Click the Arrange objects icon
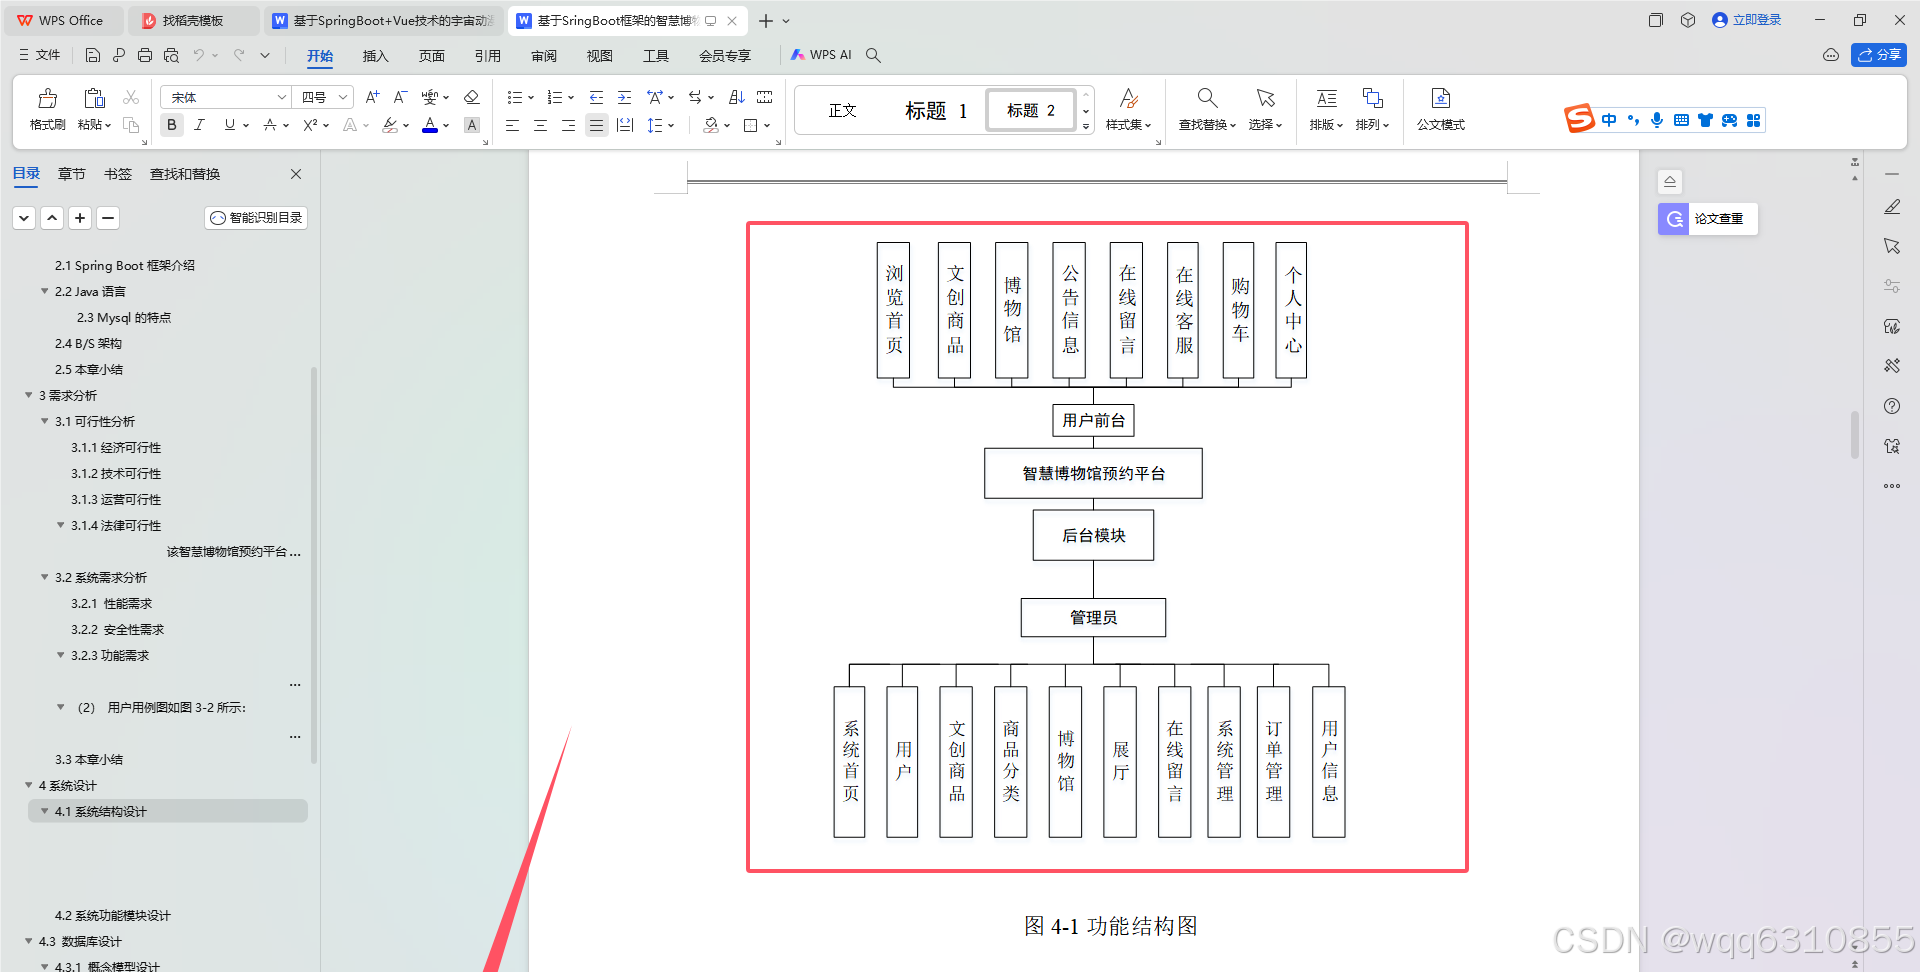1920x972 pixels. 1372,98
